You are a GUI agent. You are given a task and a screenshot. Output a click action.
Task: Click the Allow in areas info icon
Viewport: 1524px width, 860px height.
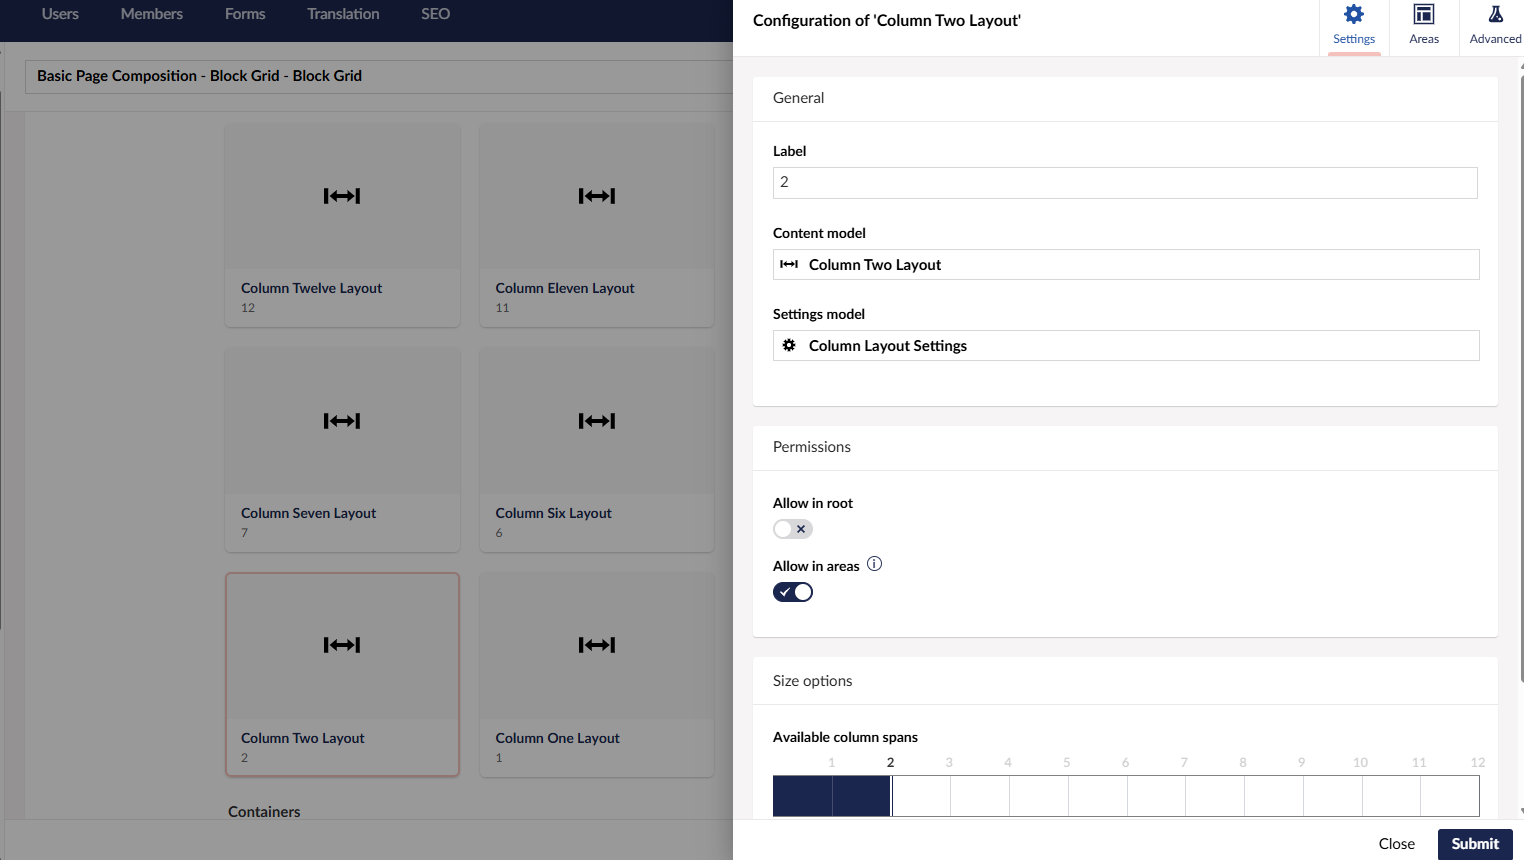point(874,564)
